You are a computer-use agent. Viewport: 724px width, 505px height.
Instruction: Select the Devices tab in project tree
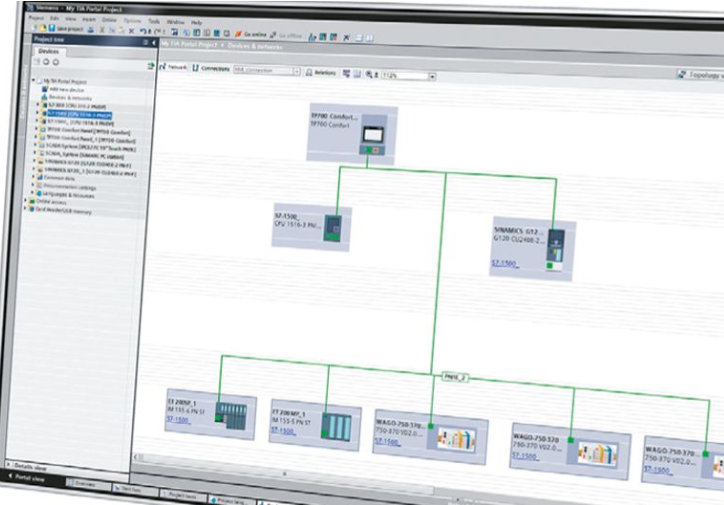[x=48, y=51]
